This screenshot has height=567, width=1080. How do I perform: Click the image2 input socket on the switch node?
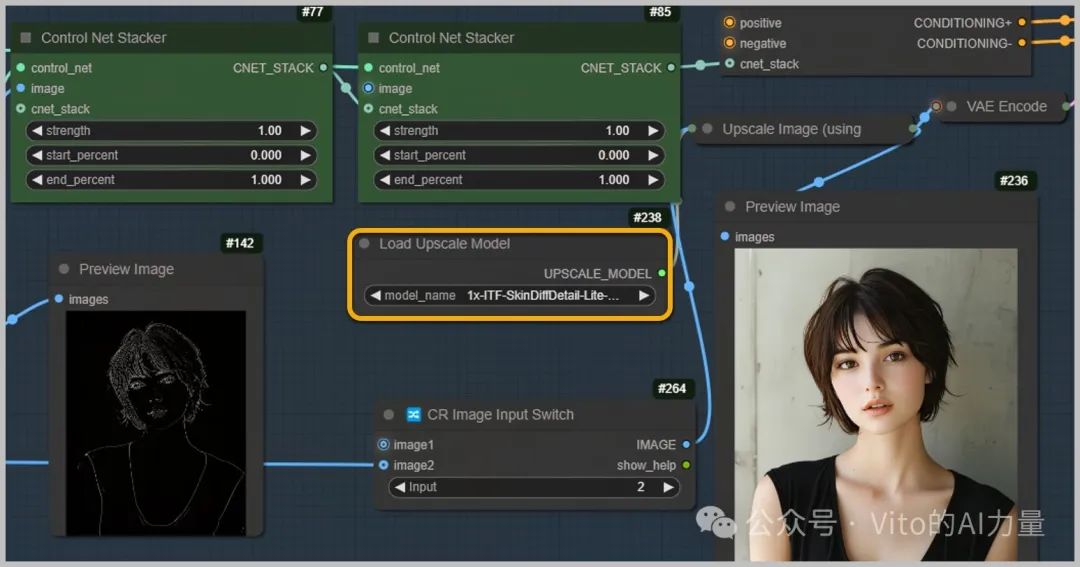coord(384,465)
